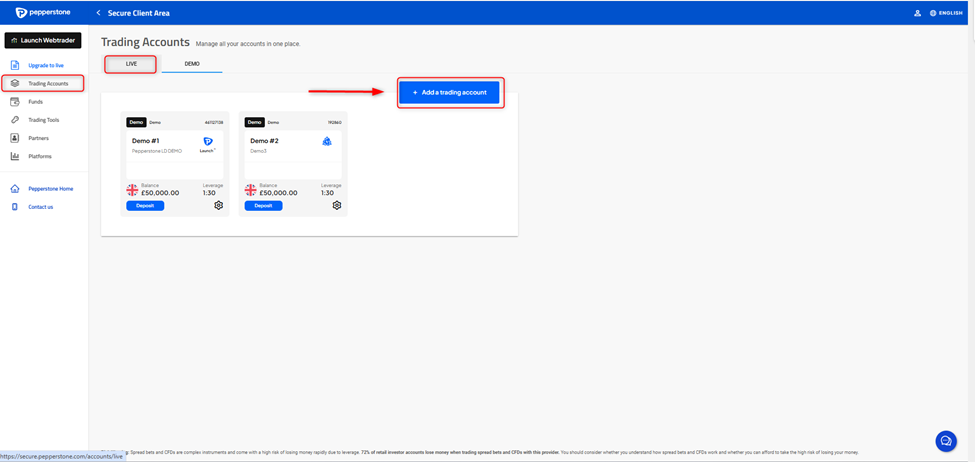Click the Trading Tools wrench icon
The image size is (975, 462).
pos(15,120)
